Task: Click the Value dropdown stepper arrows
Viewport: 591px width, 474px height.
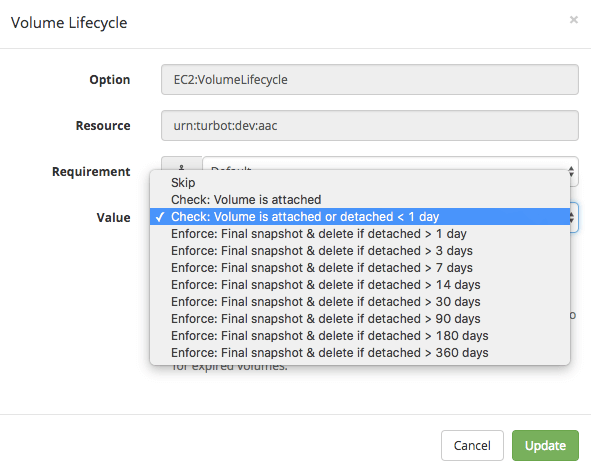Action: (x=573, y=217)
